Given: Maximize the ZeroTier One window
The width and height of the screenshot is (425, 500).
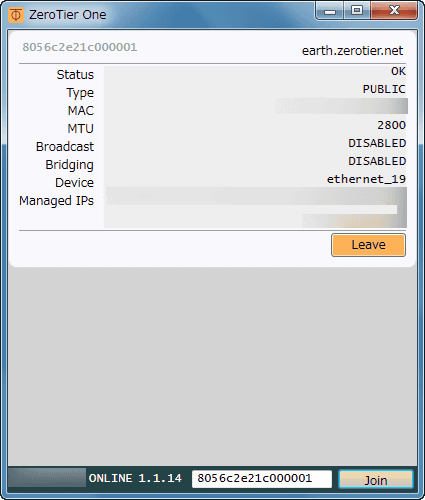Looking at the screenshot, I should click(357, 11).
